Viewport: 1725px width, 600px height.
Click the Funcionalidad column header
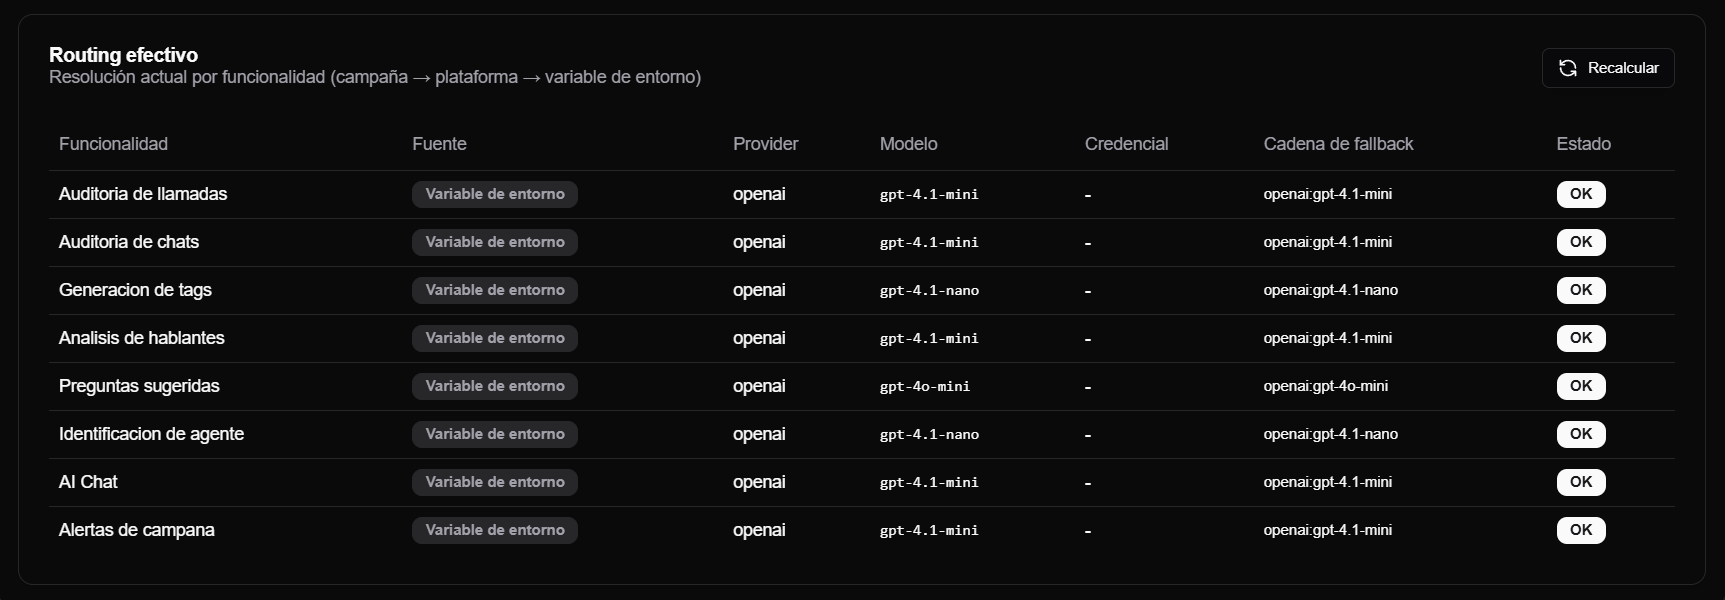pos(113,144)
